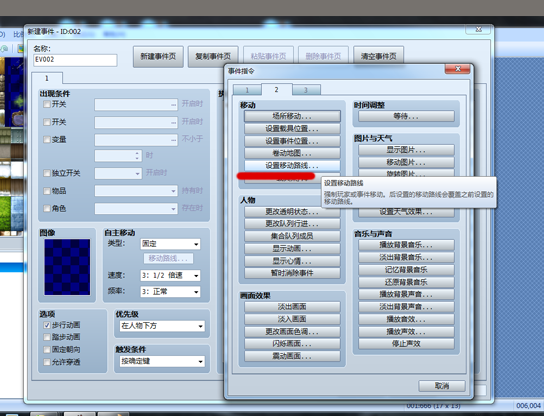Open the 更改透明状态... command

tap(292, 211)
